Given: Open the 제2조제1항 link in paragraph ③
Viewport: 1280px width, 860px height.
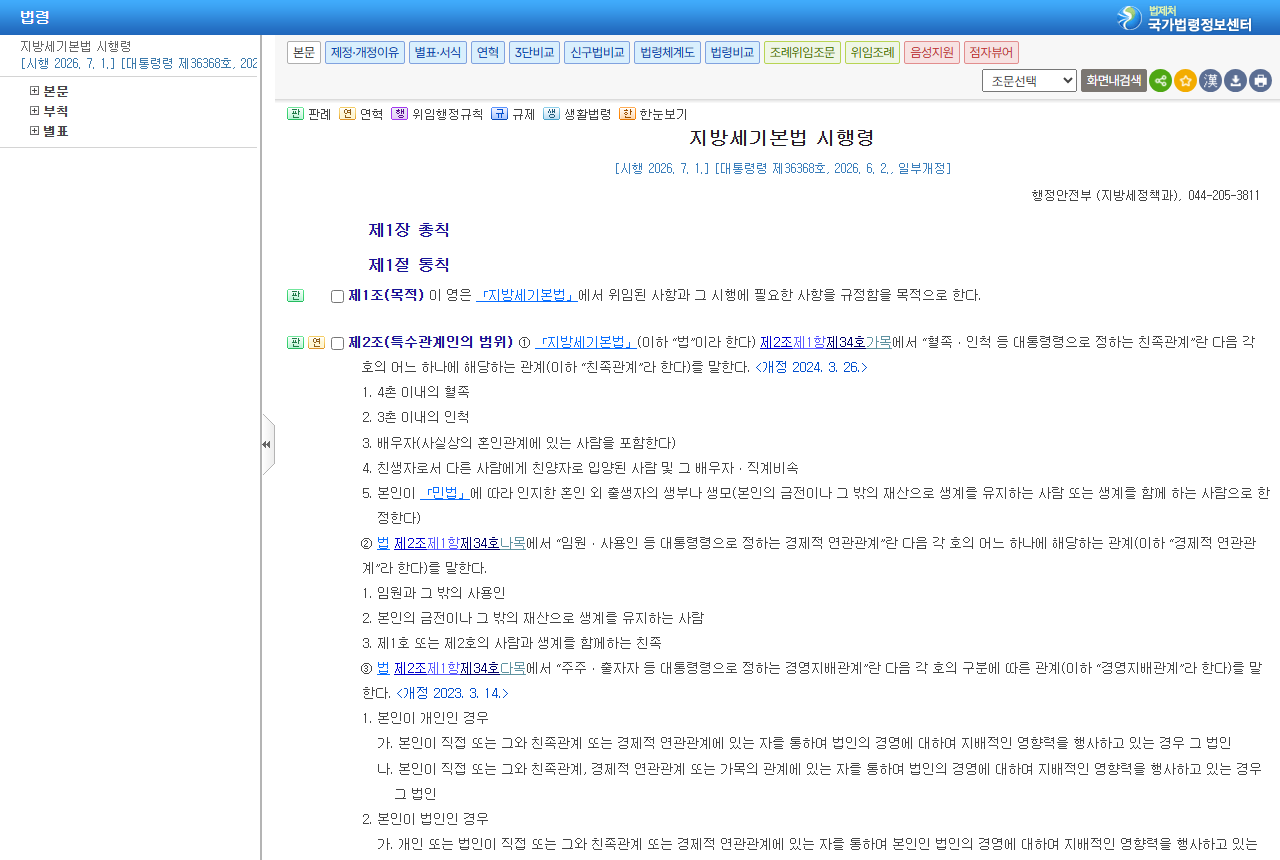Looking at the screenshot, I should pos(427,668).
